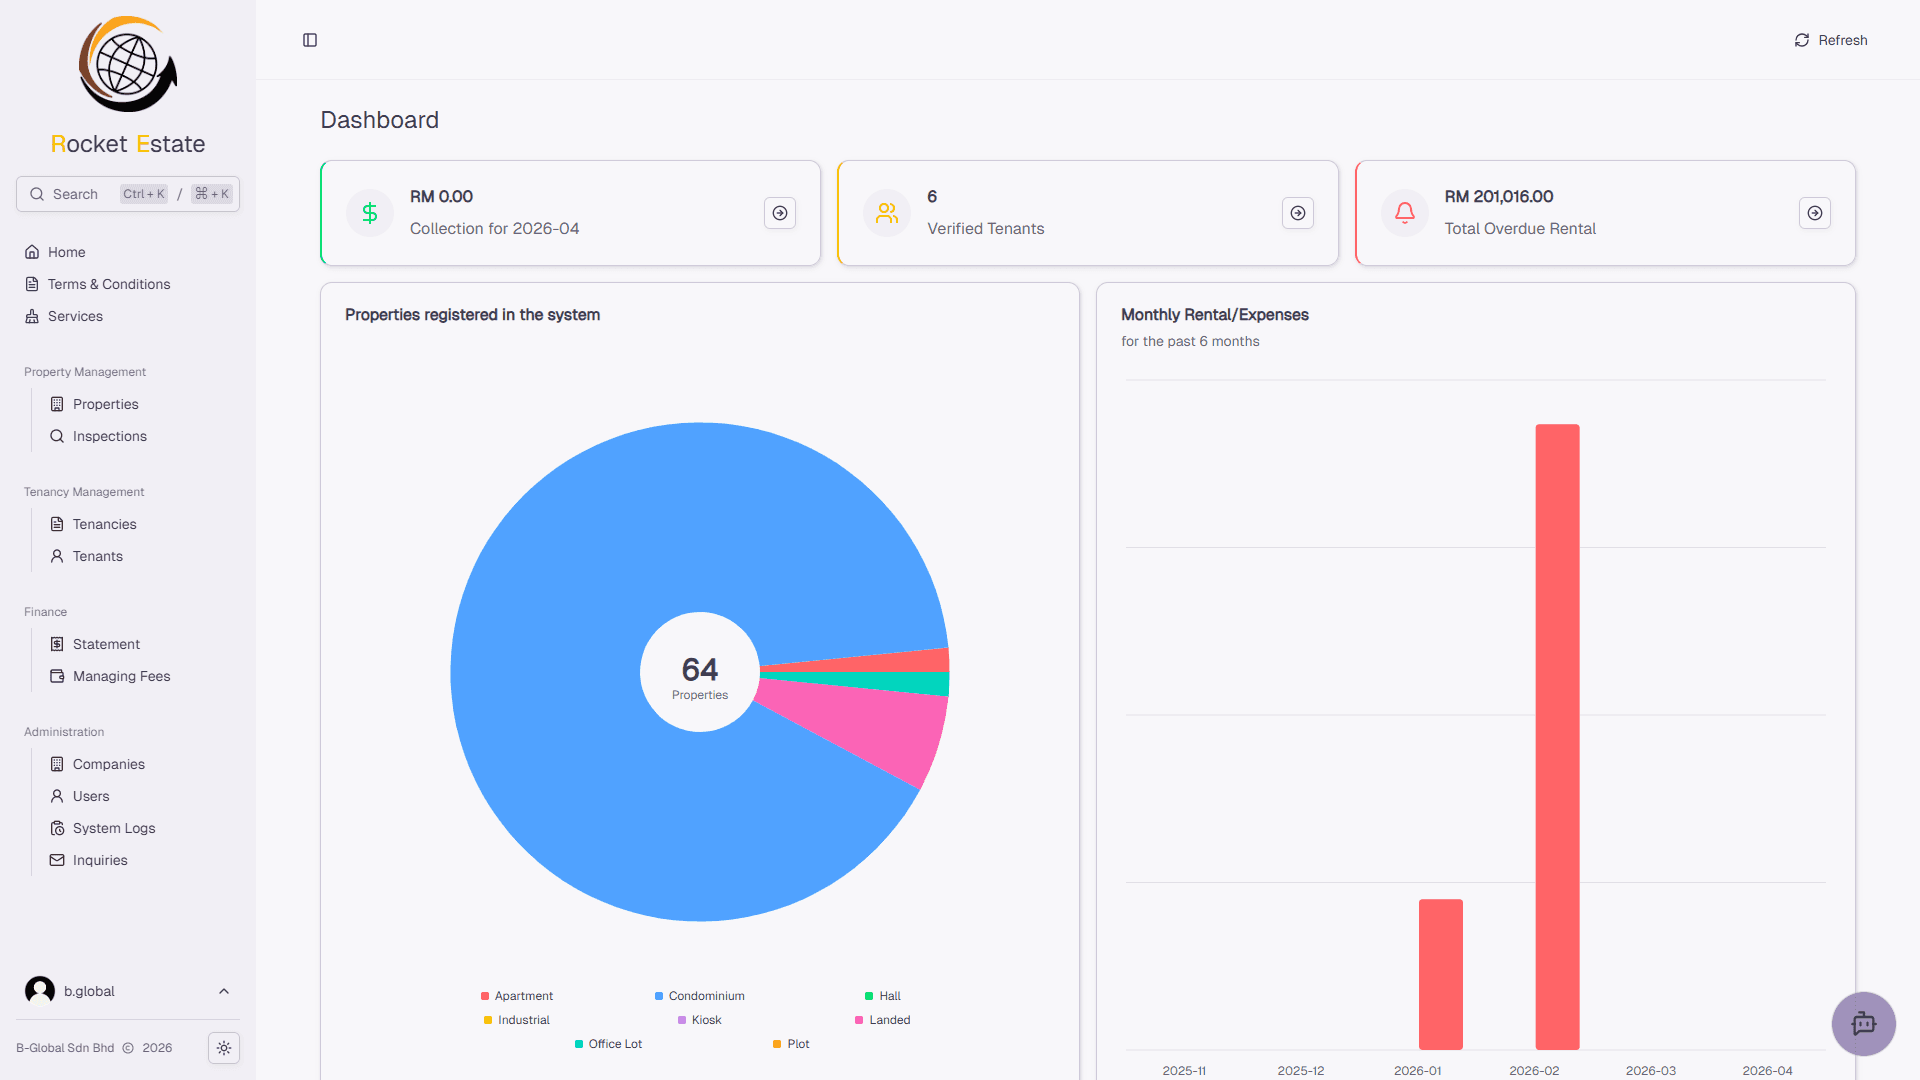Open Managing Fees in sidebar
Image resolution: width=1920 pixels, height=1080 pixels.
pos(121,676)
